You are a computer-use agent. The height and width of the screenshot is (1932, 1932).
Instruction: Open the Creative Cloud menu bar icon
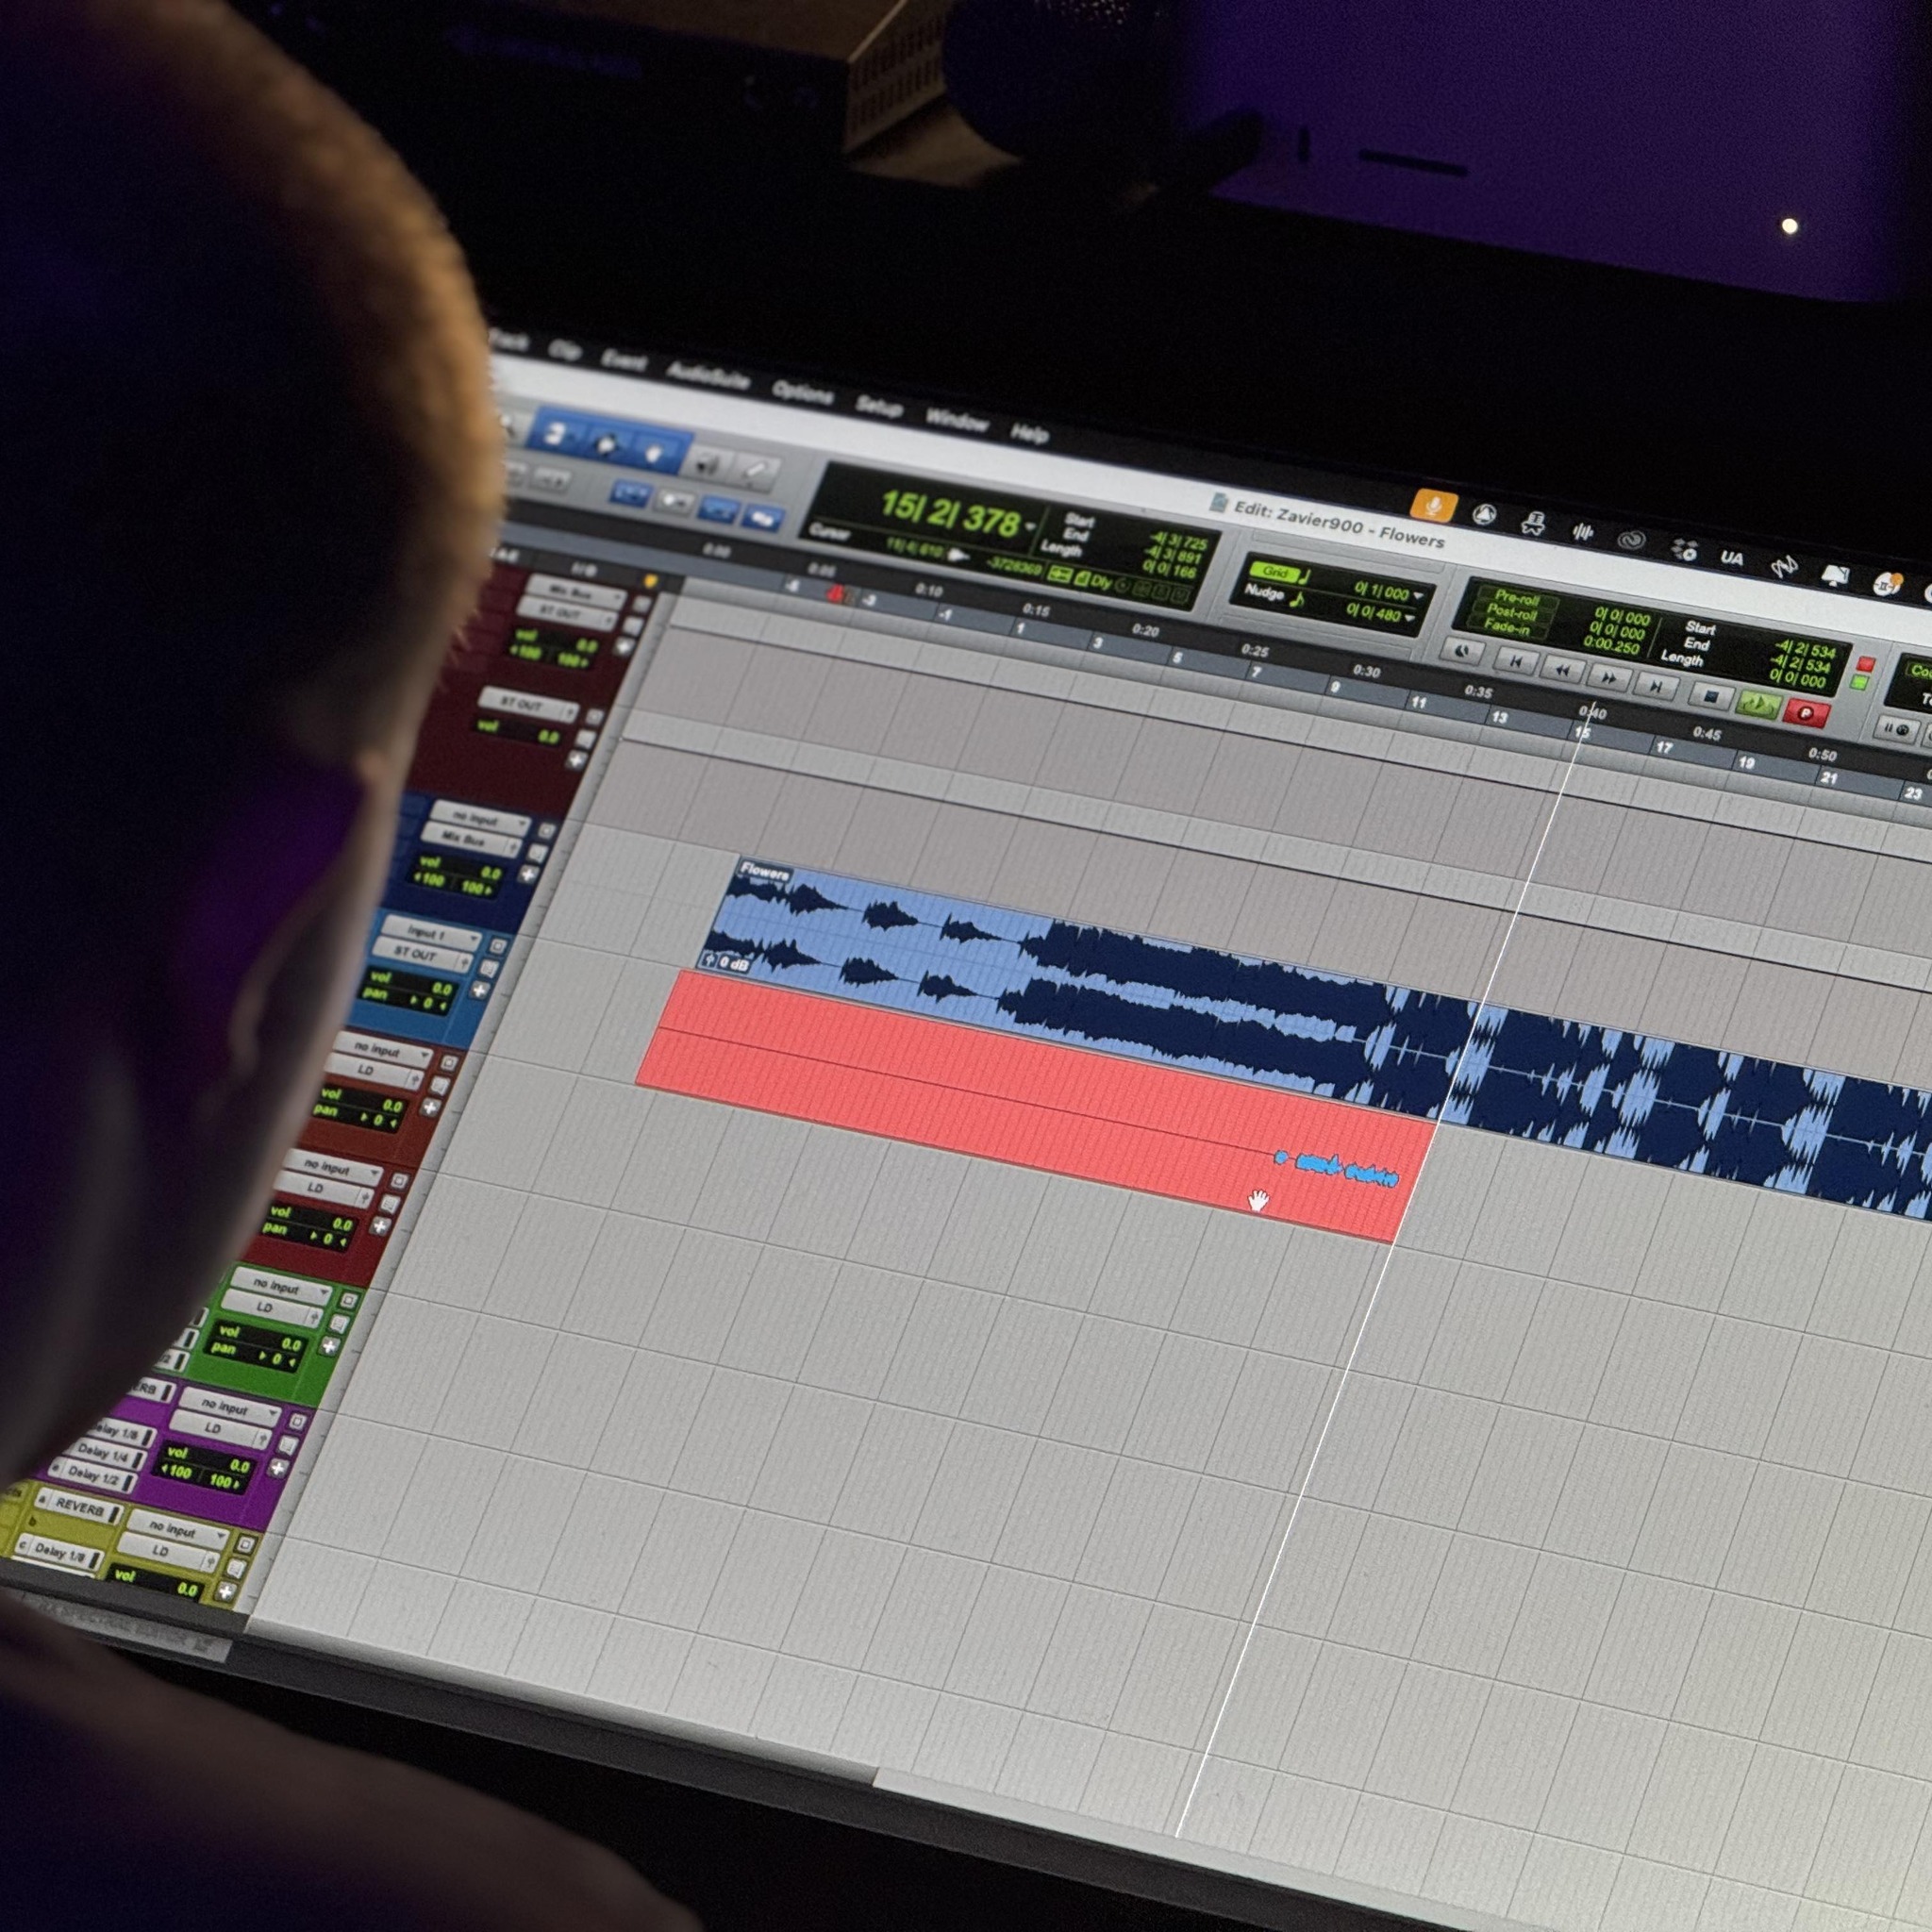[1634, 540]
